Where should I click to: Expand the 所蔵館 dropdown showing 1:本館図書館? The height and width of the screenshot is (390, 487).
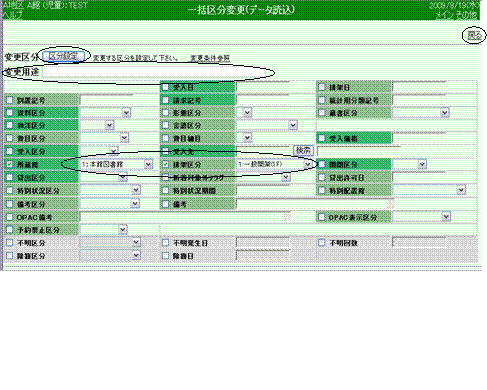pyautogui.click(x=116, y=164)
